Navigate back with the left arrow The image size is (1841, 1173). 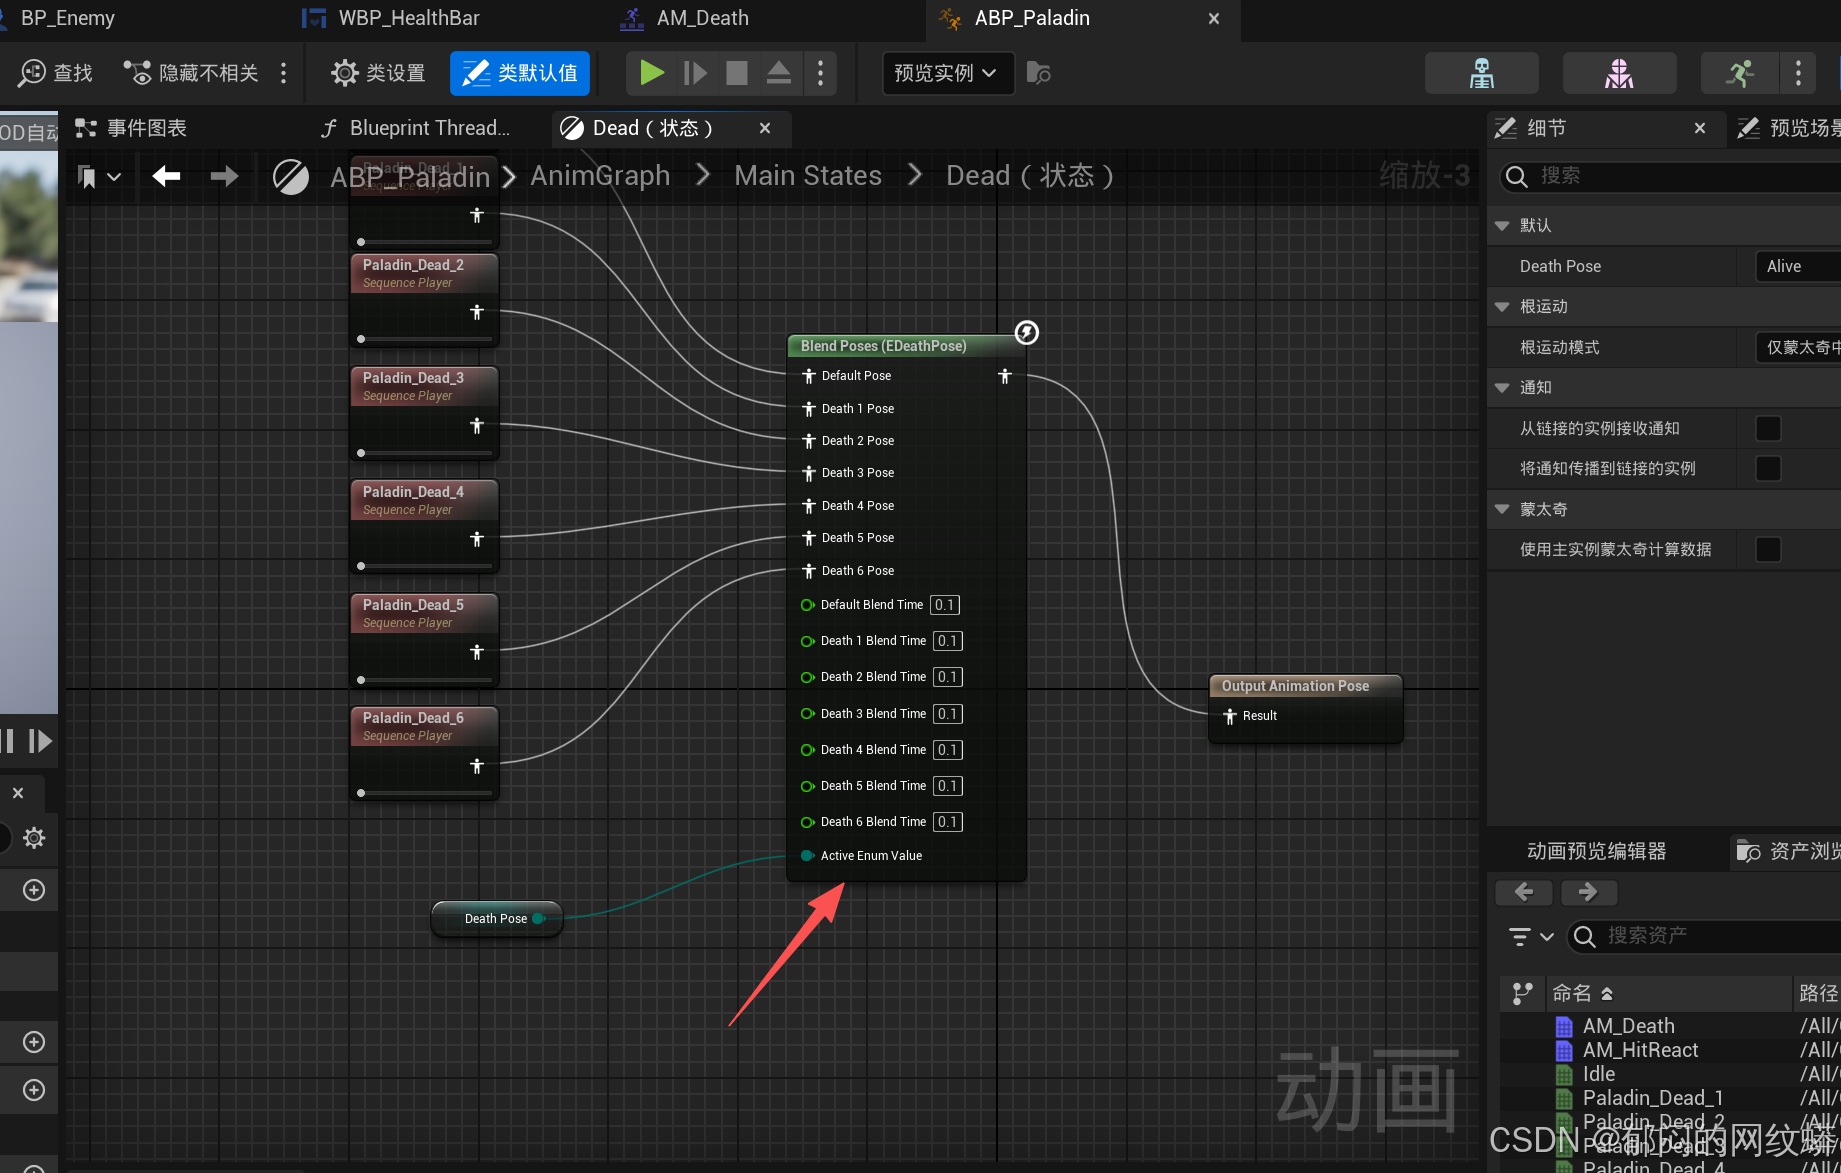pos(166,176)
